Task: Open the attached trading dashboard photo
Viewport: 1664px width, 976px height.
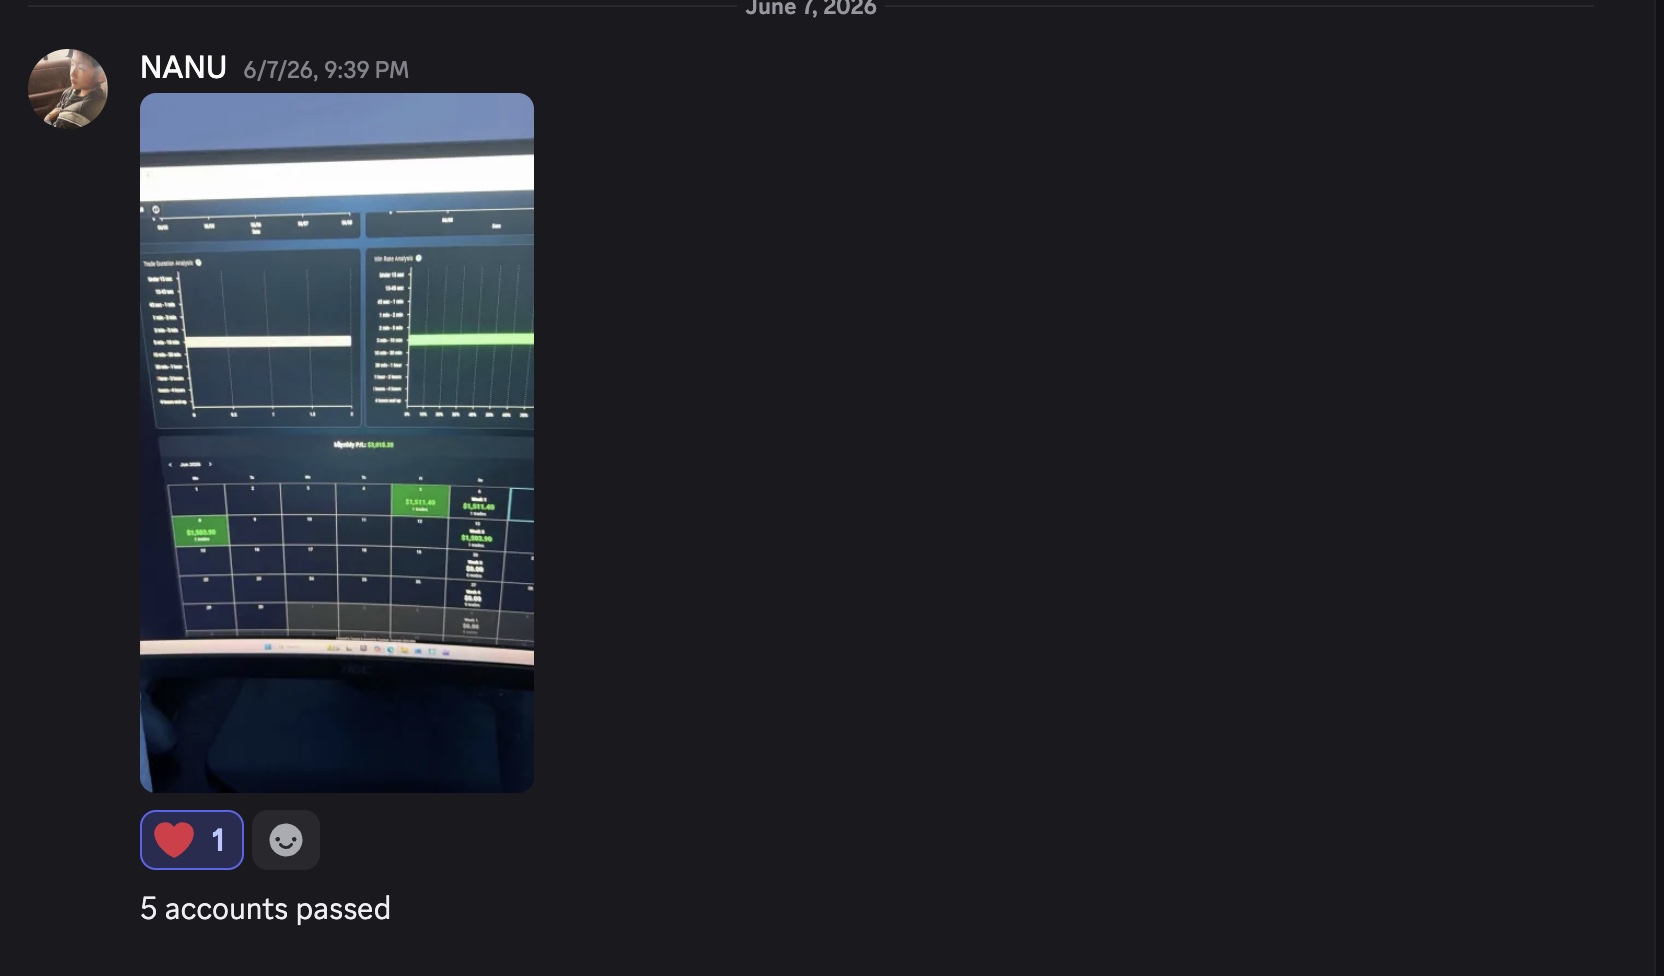Action: pos(337,443)
